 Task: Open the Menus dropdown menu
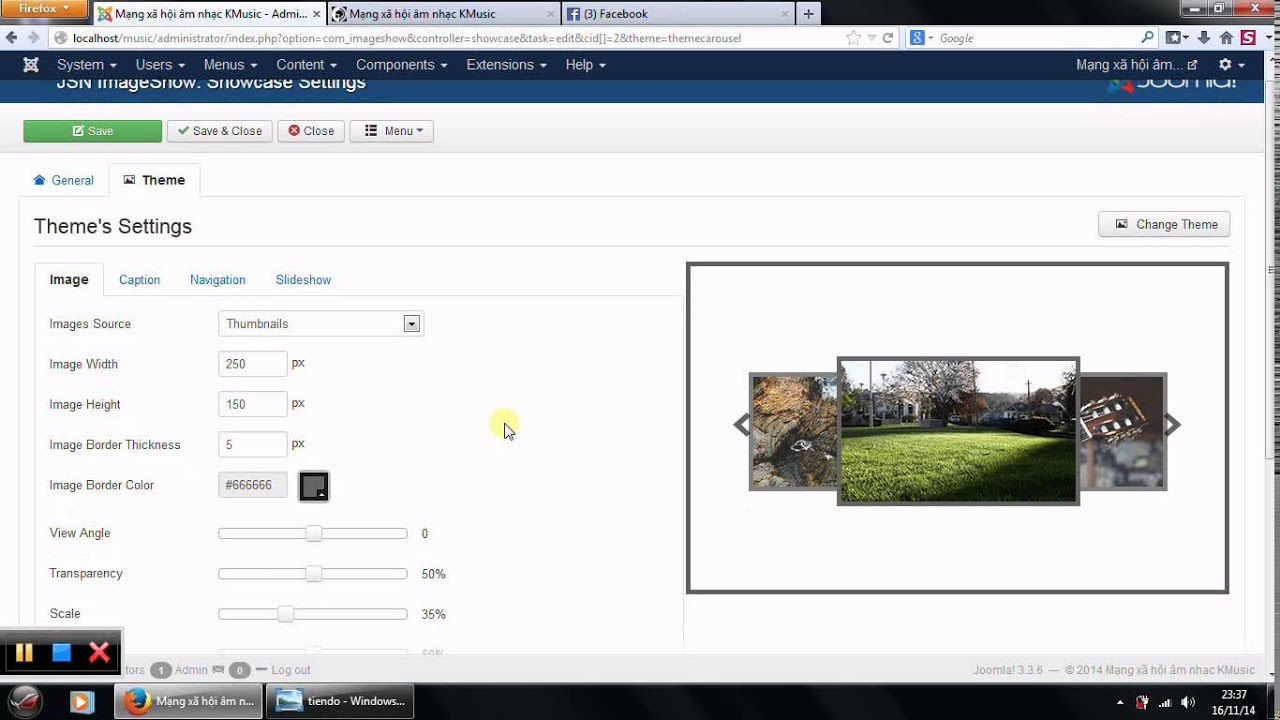[230, 64]
